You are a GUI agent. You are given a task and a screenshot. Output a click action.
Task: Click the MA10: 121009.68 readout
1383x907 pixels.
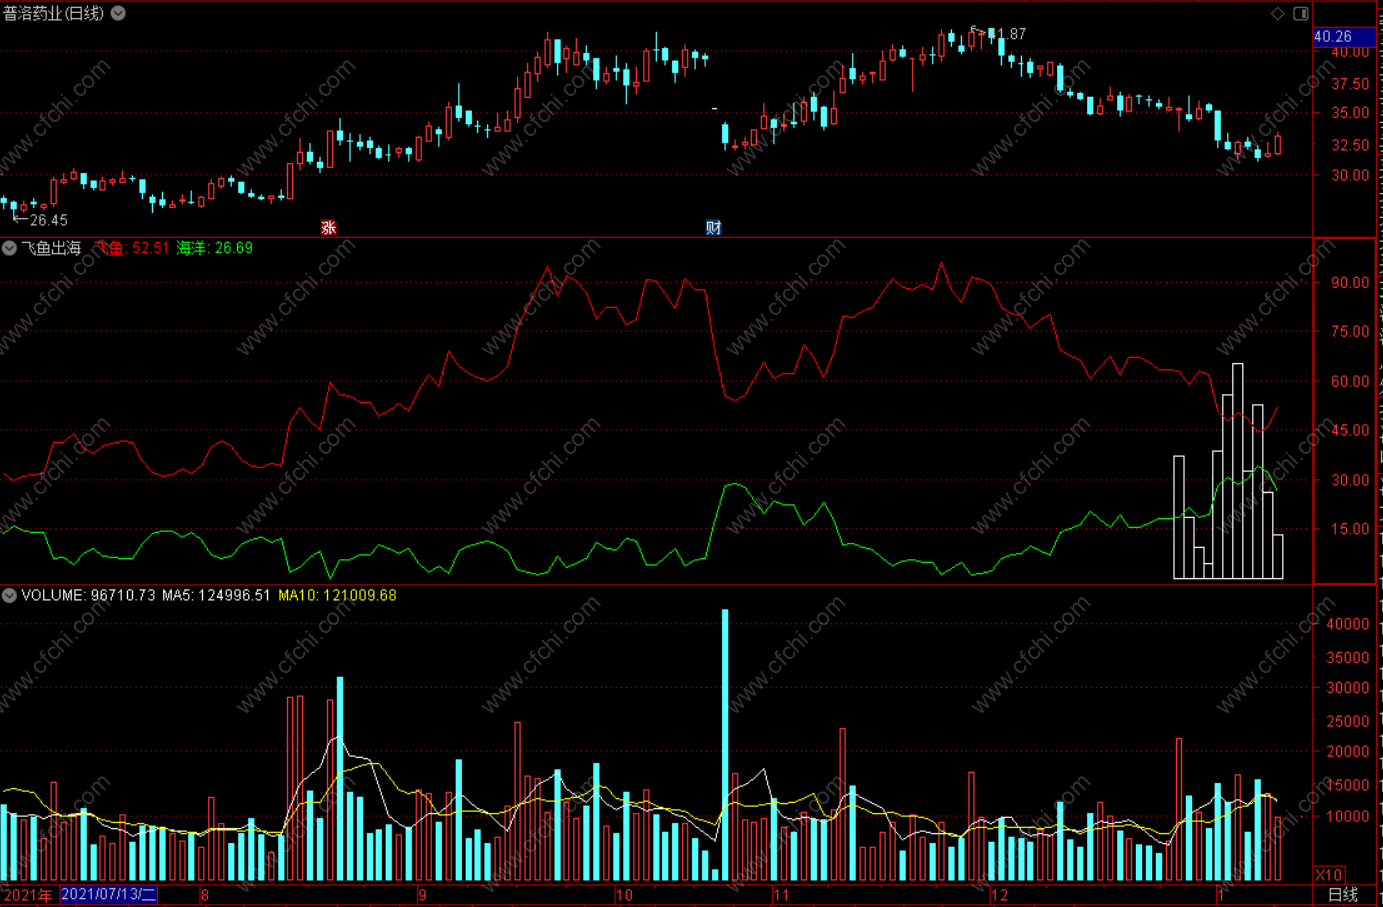point(337,595)
